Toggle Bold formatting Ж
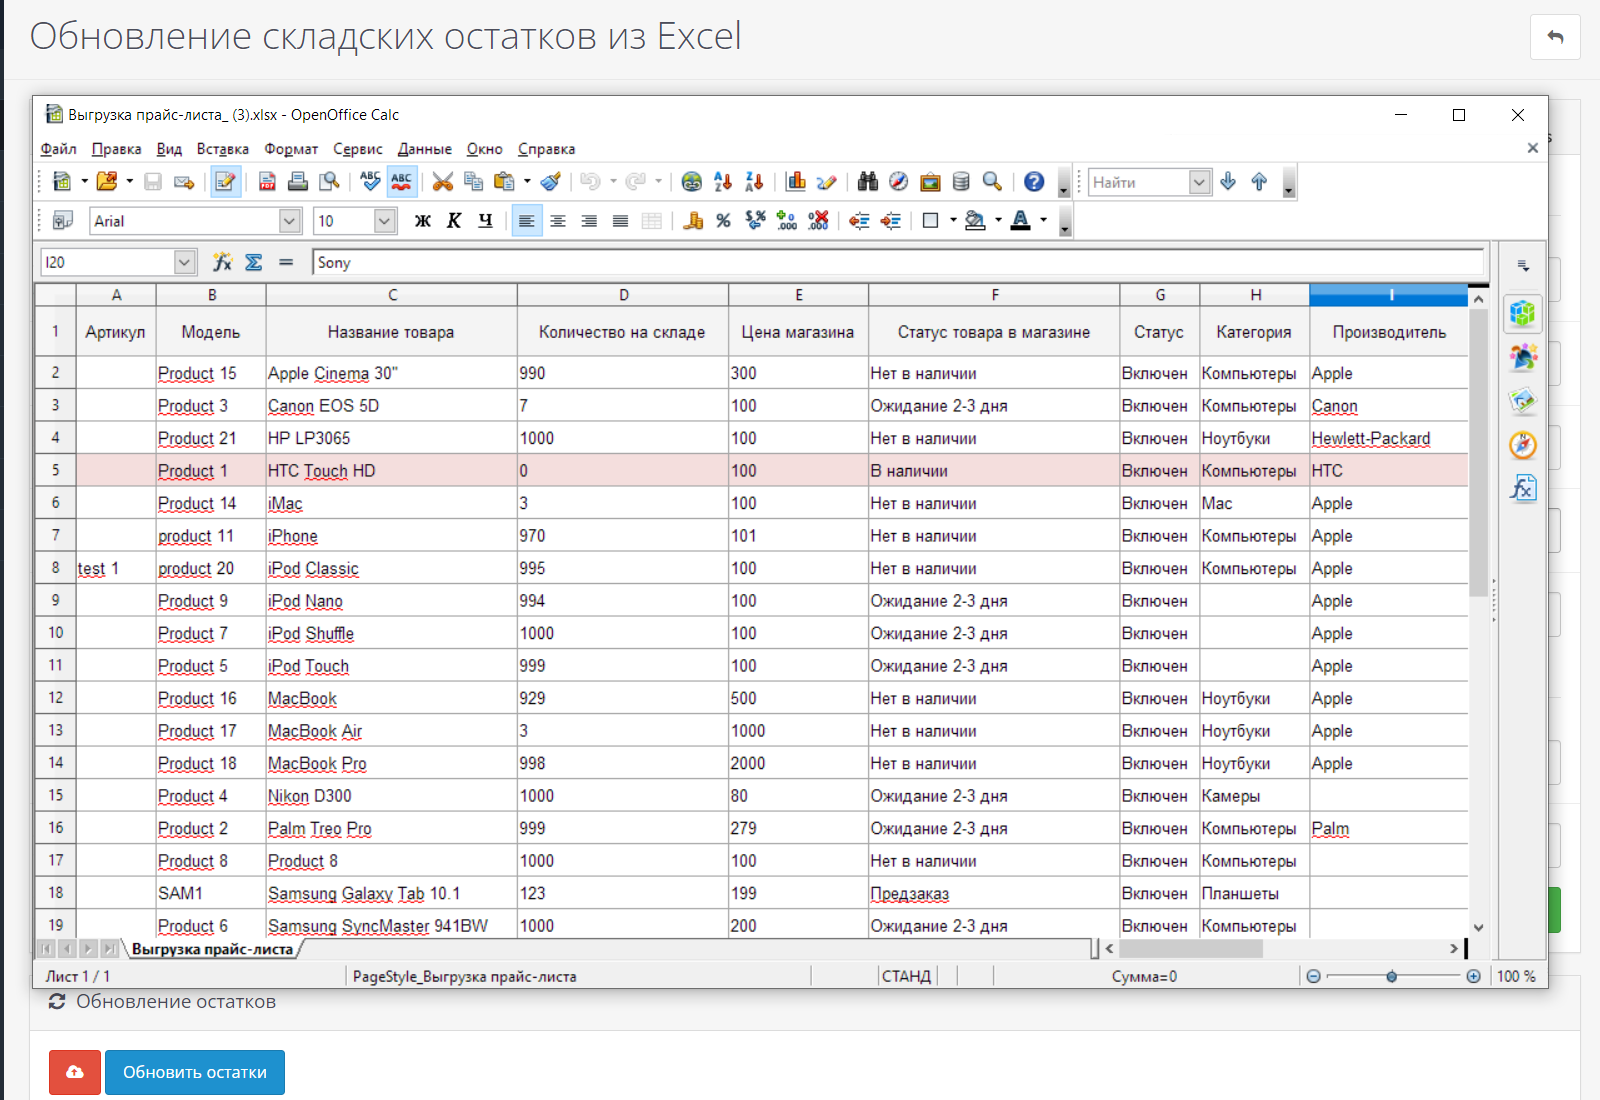1600x1100 pixels. [x=423, y=221]
